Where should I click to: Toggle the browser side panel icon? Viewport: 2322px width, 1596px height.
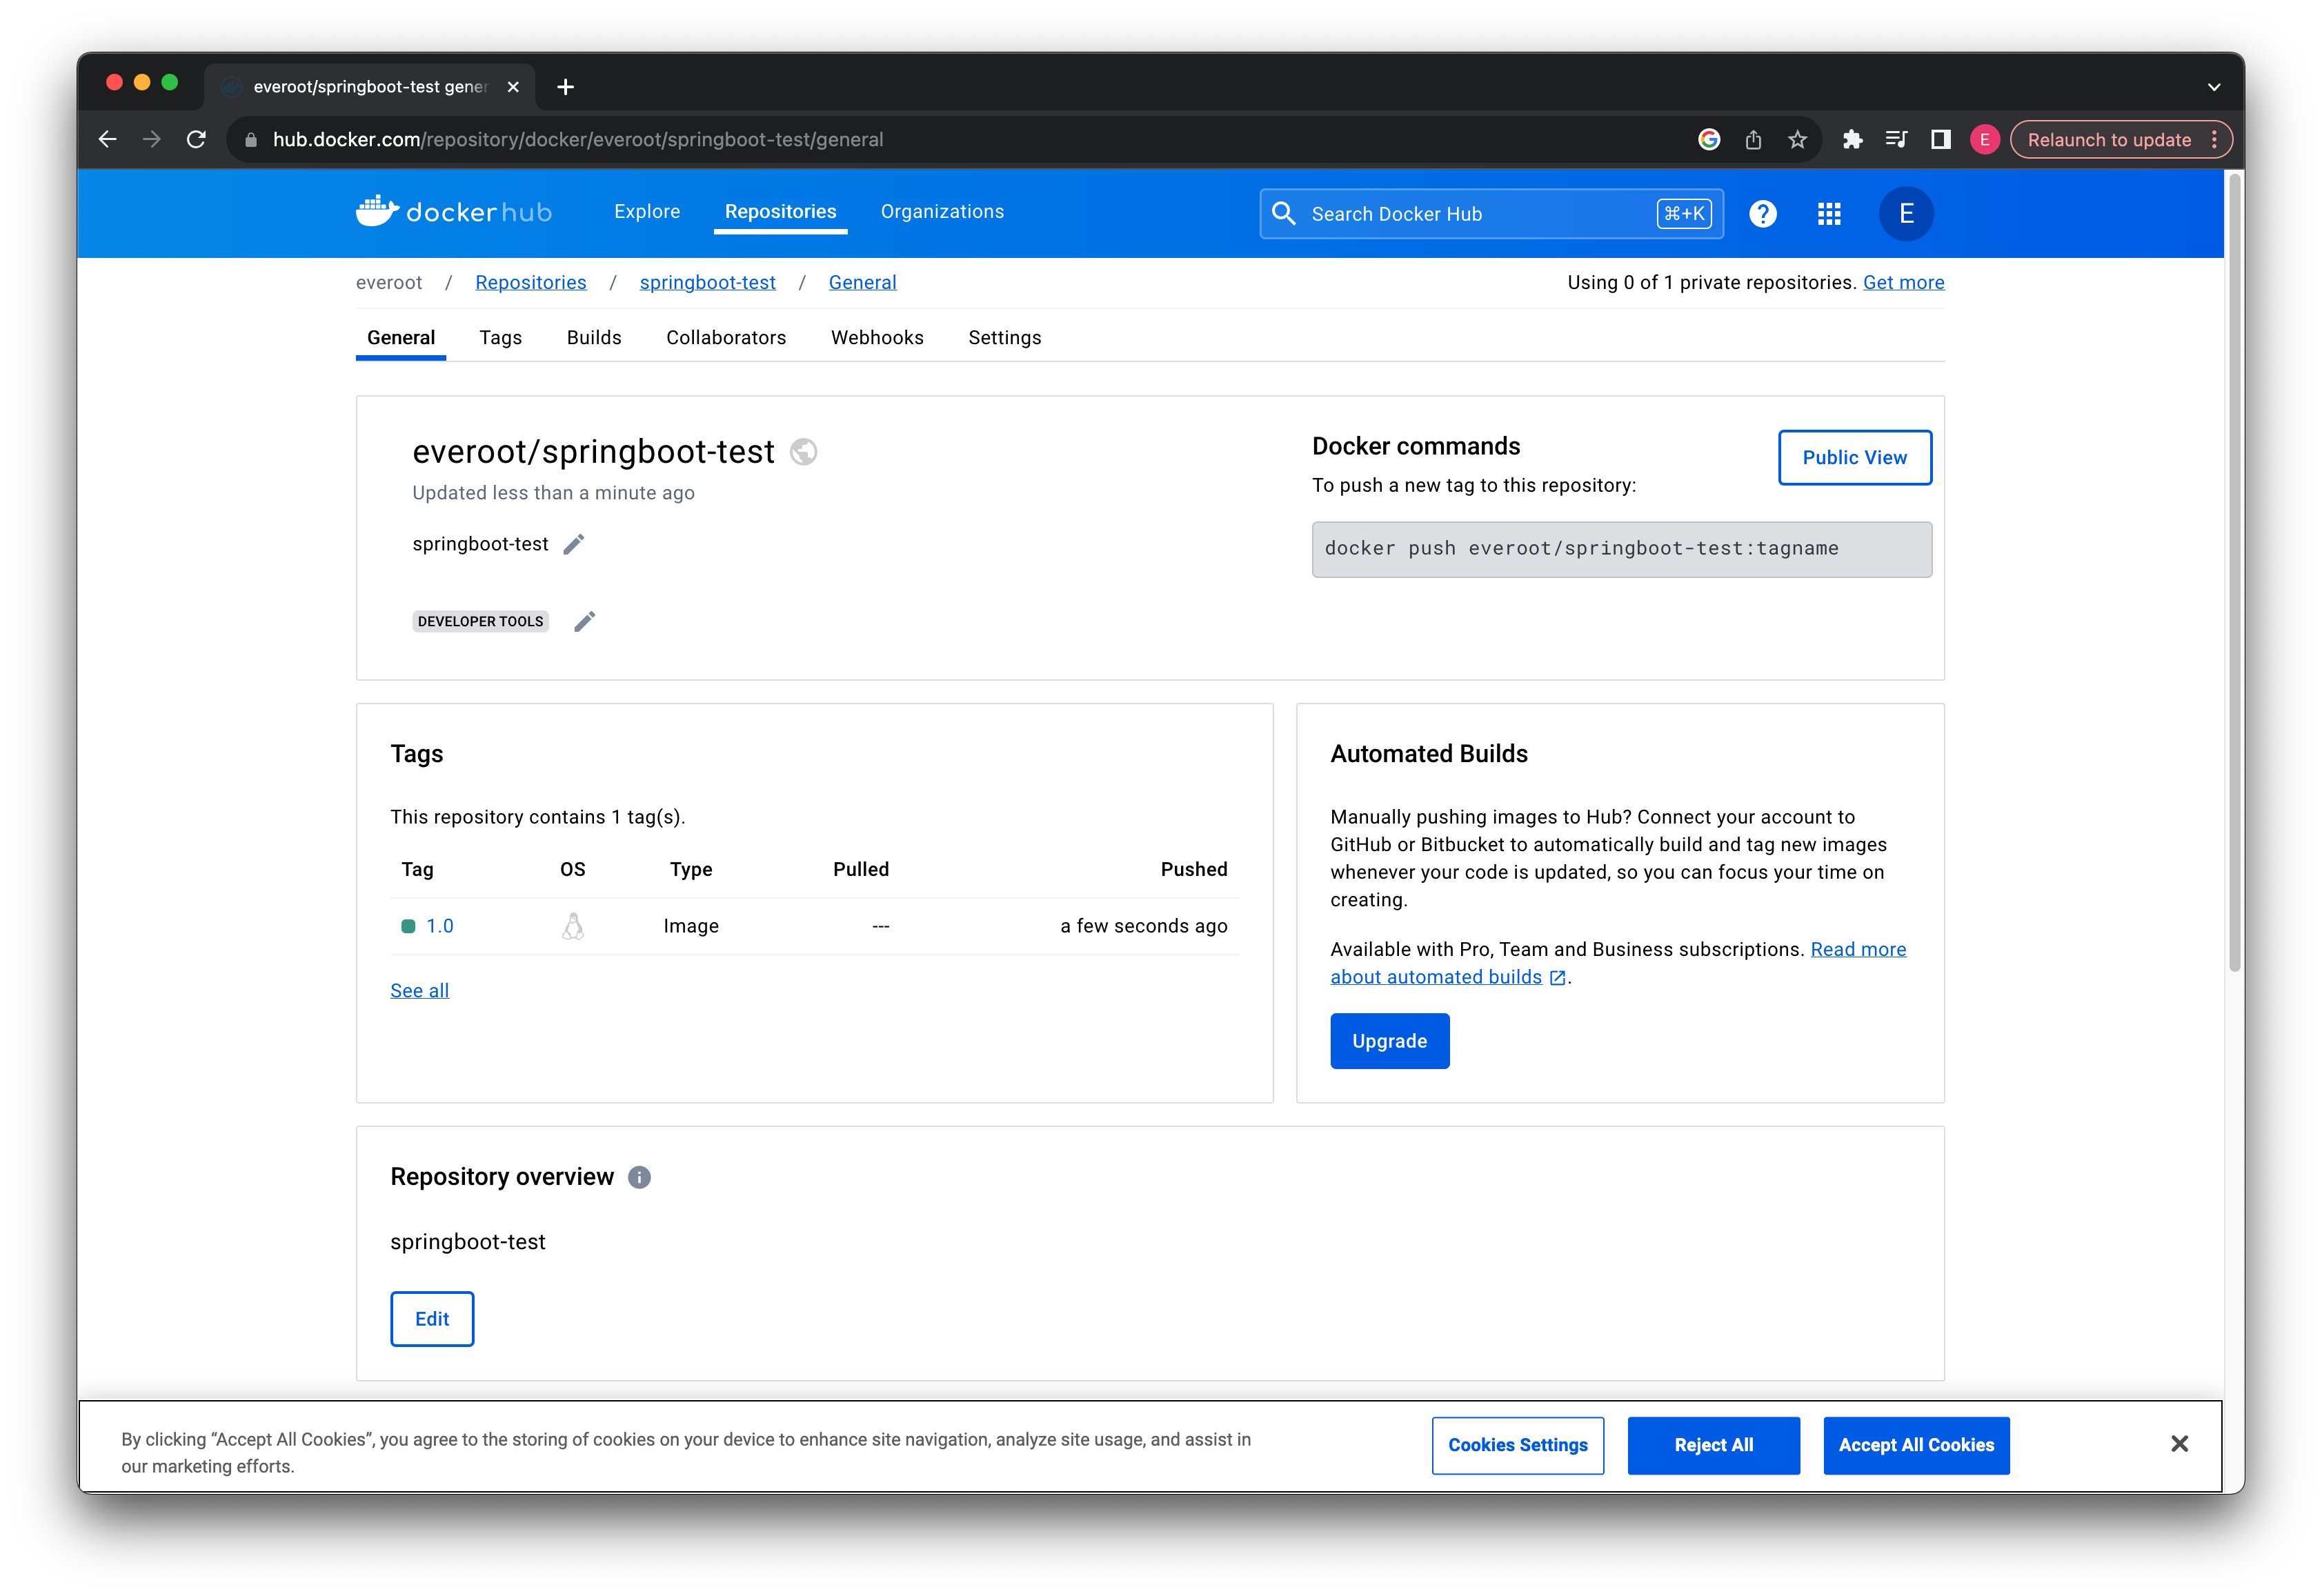(x=1940, y=140)
